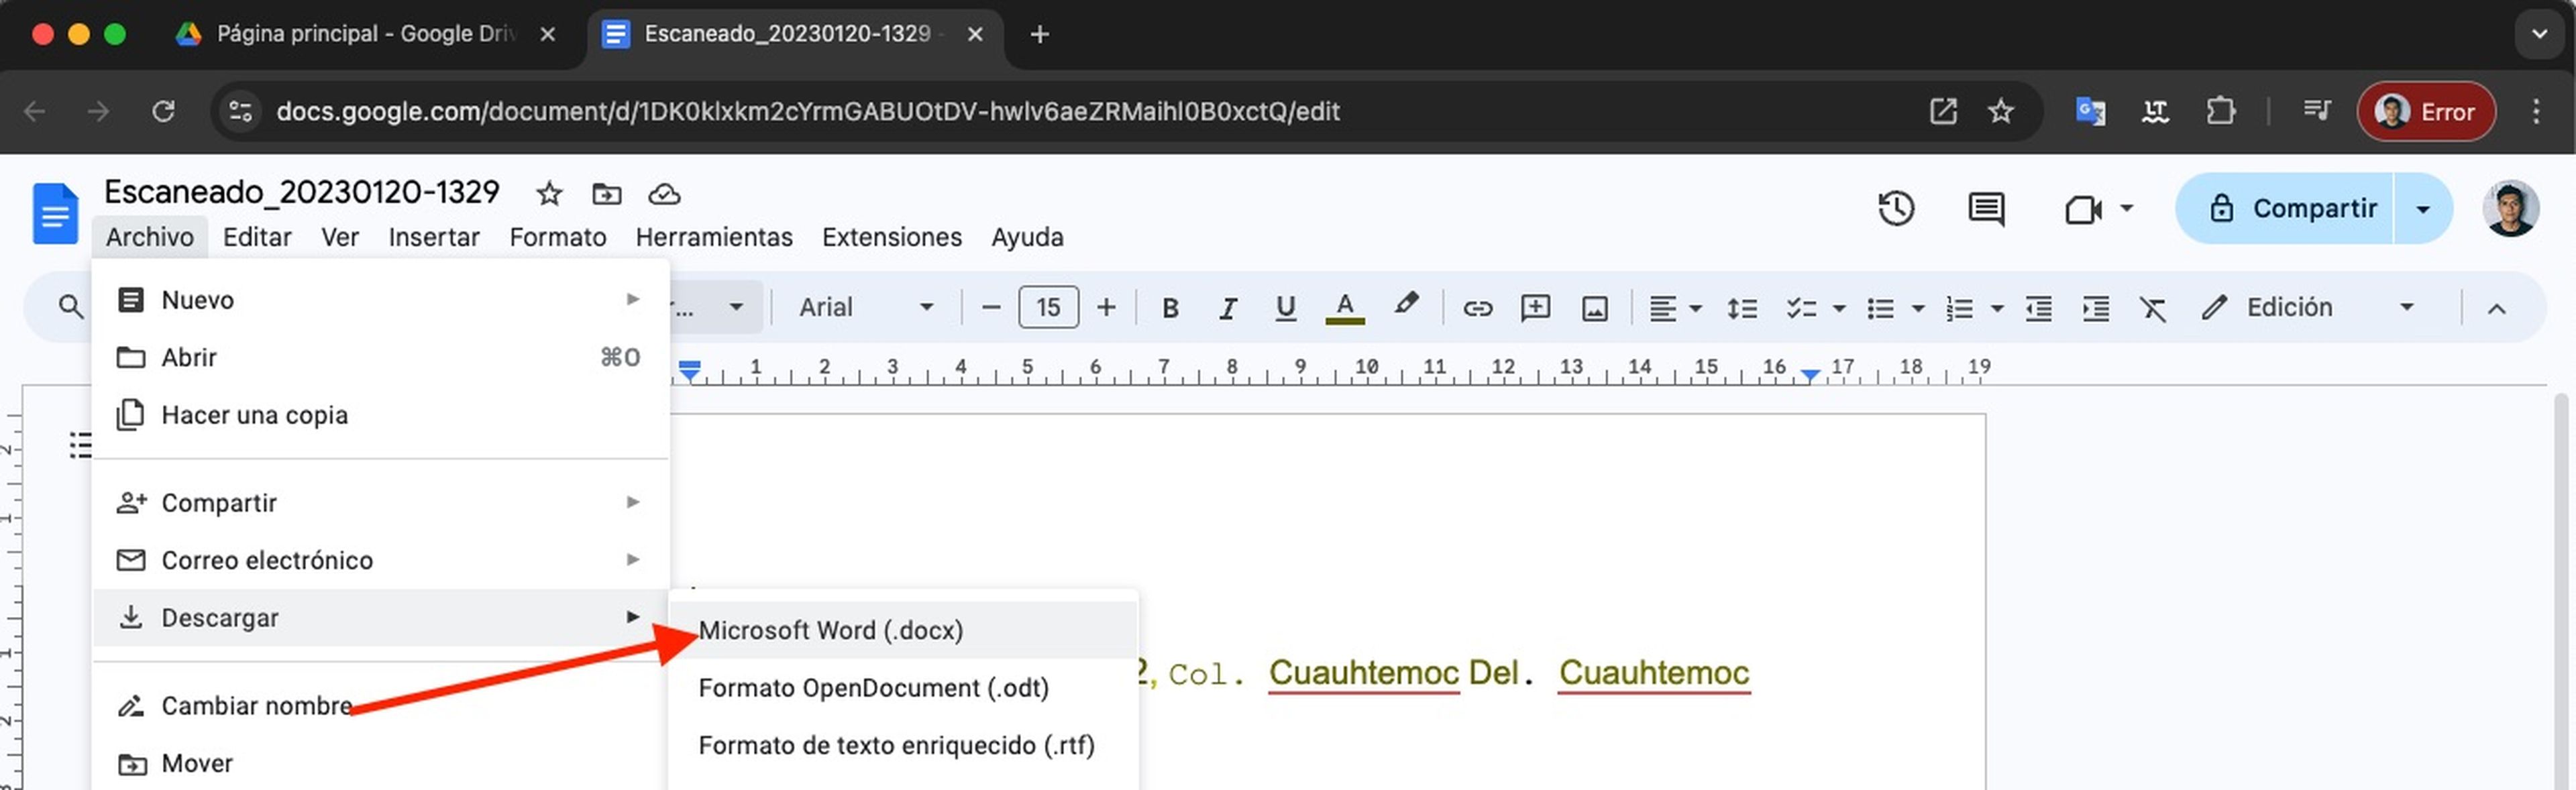Toggle underline formatting
Image resolution: width=2576 pixels, height=790 pixels.
1285,307
